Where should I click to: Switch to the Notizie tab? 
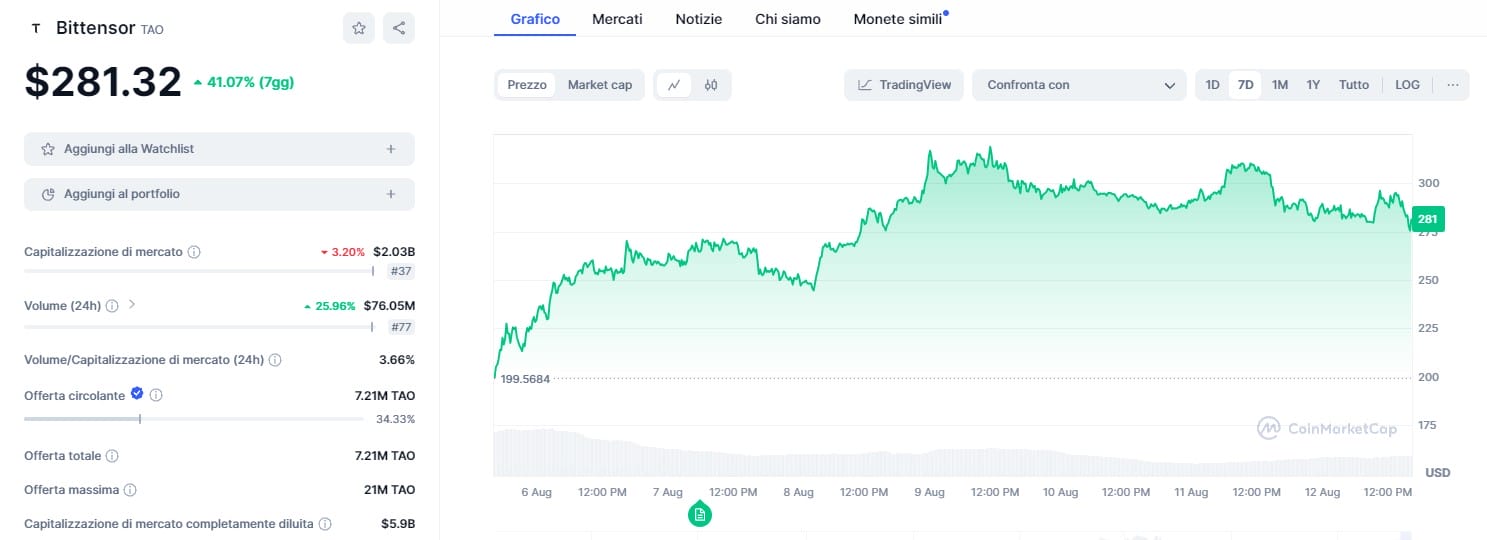click(698, 19)
